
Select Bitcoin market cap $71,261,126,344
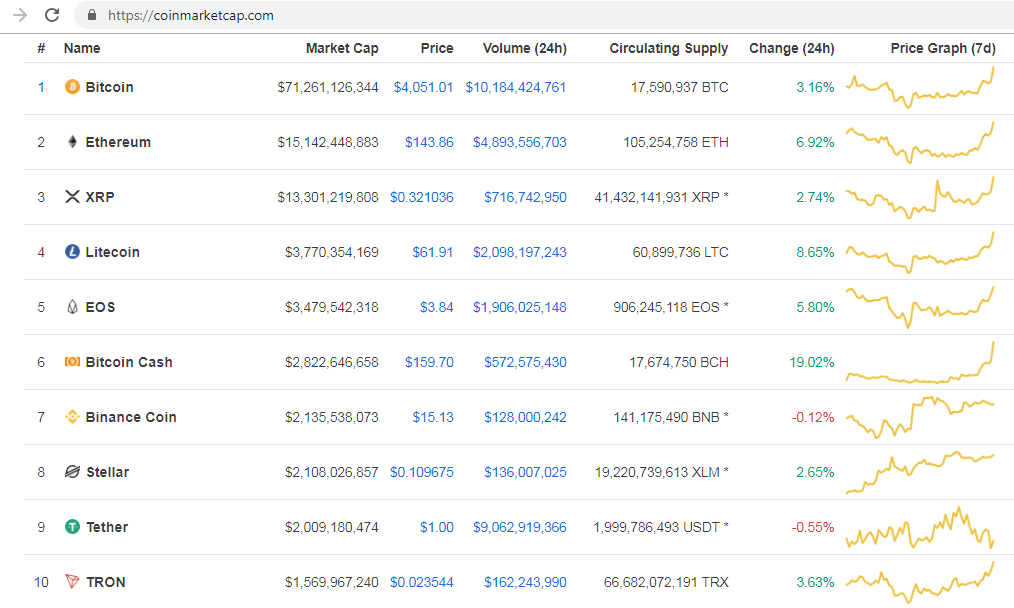pos(328,87)
